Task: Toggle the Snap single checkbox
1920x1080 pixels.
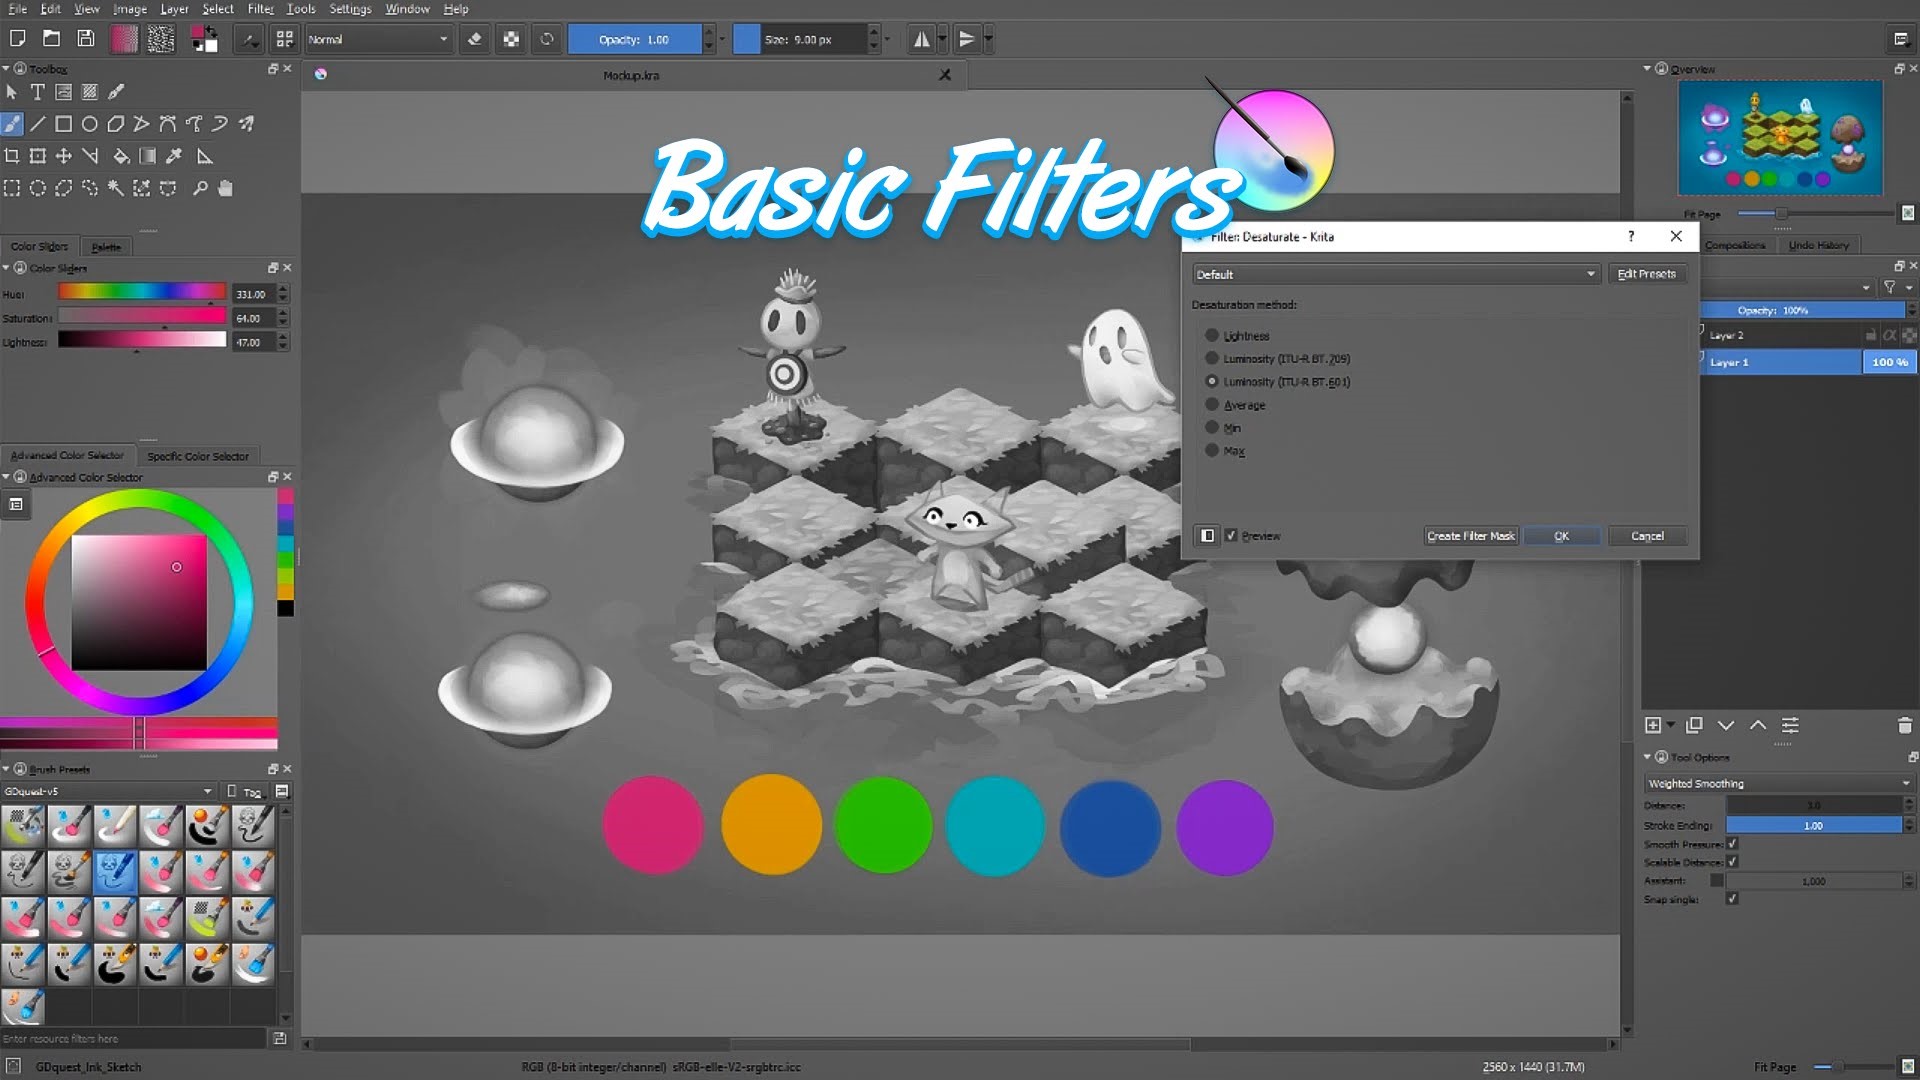Action: tap(1732, 899)
